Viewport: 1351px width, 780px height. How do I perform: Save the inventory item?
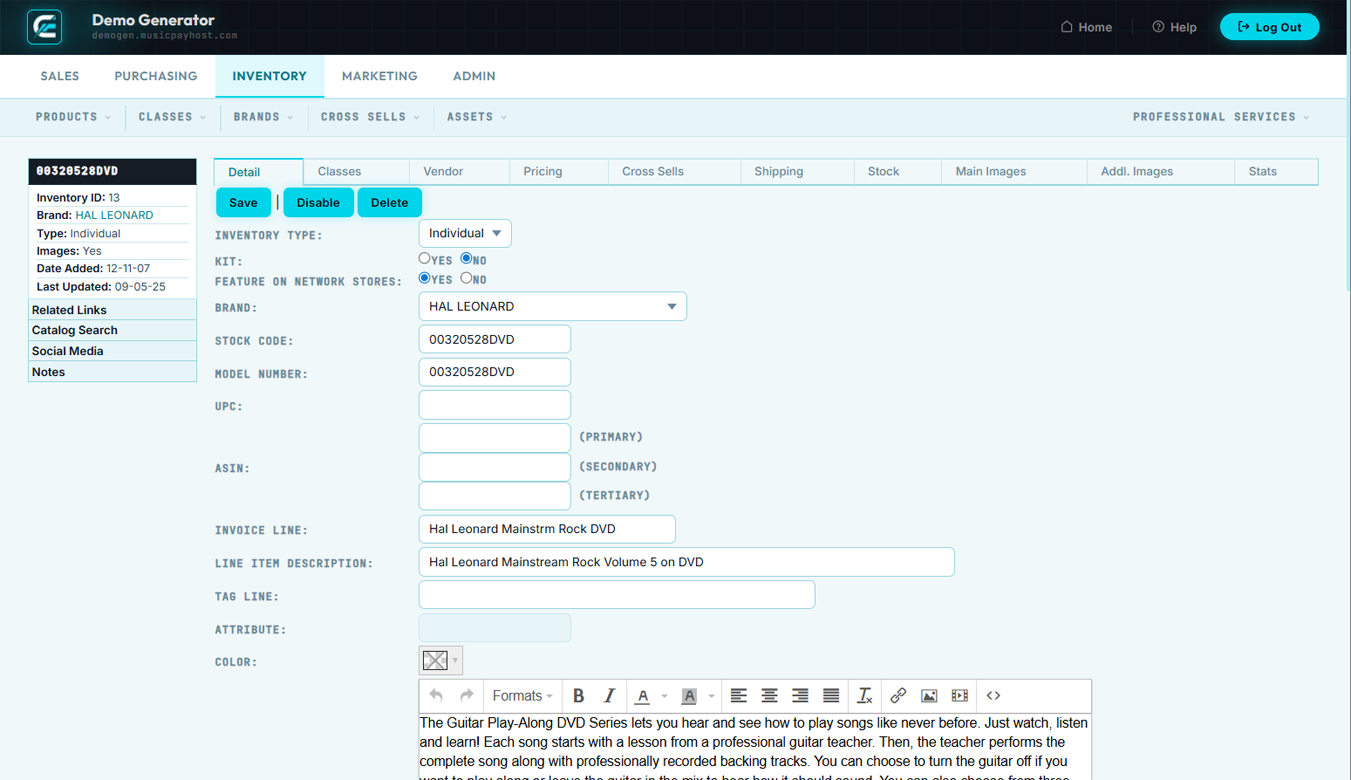click(x=243, y=202)
